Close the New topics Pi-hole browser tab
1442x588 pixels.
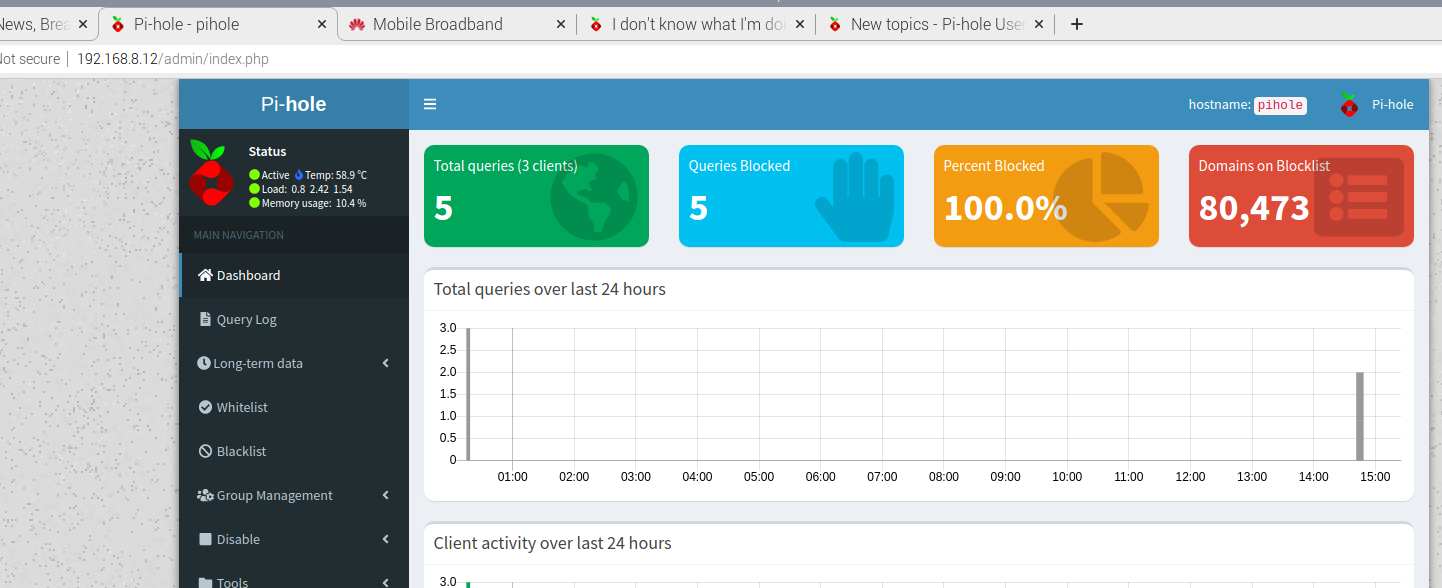pyautogui.click(x=1038, y=24)
